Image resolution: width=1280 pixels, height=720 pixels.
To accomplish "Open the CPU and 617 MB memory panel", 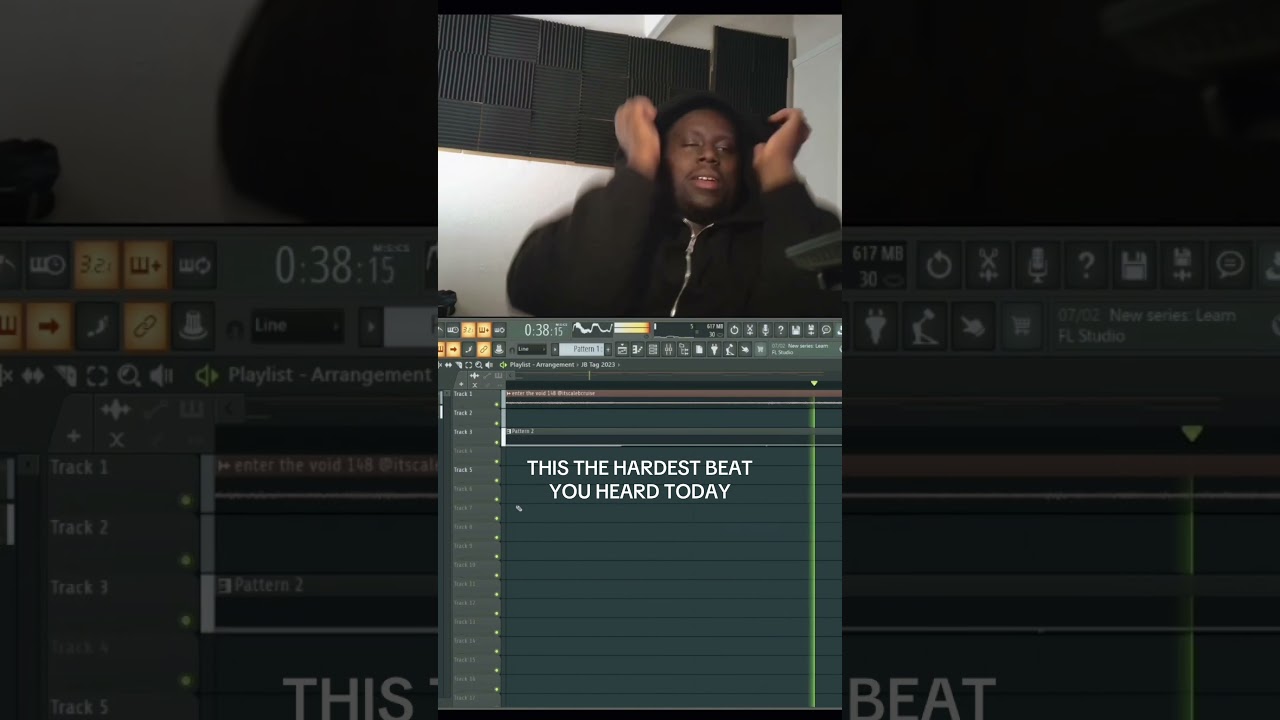I will pos(688,330).
